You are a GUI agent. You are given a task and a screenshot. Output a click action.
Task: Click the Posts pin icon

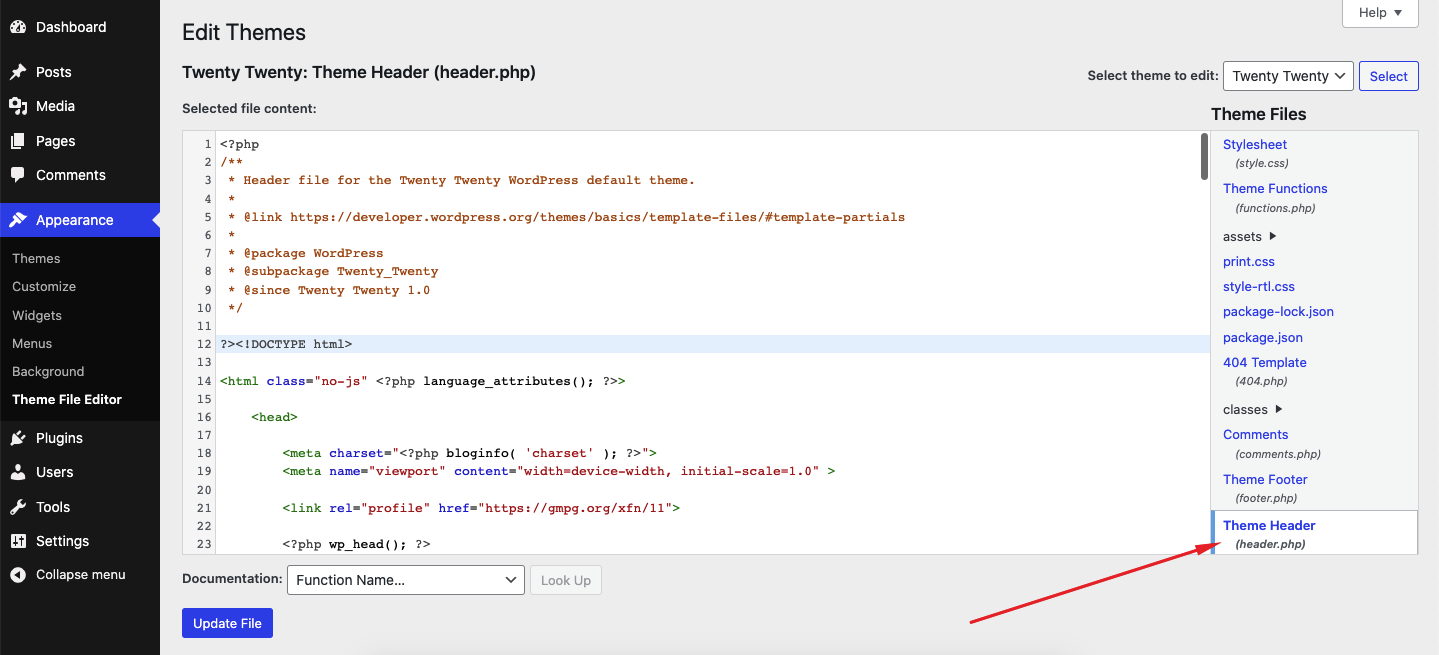(x=18, y=71)
